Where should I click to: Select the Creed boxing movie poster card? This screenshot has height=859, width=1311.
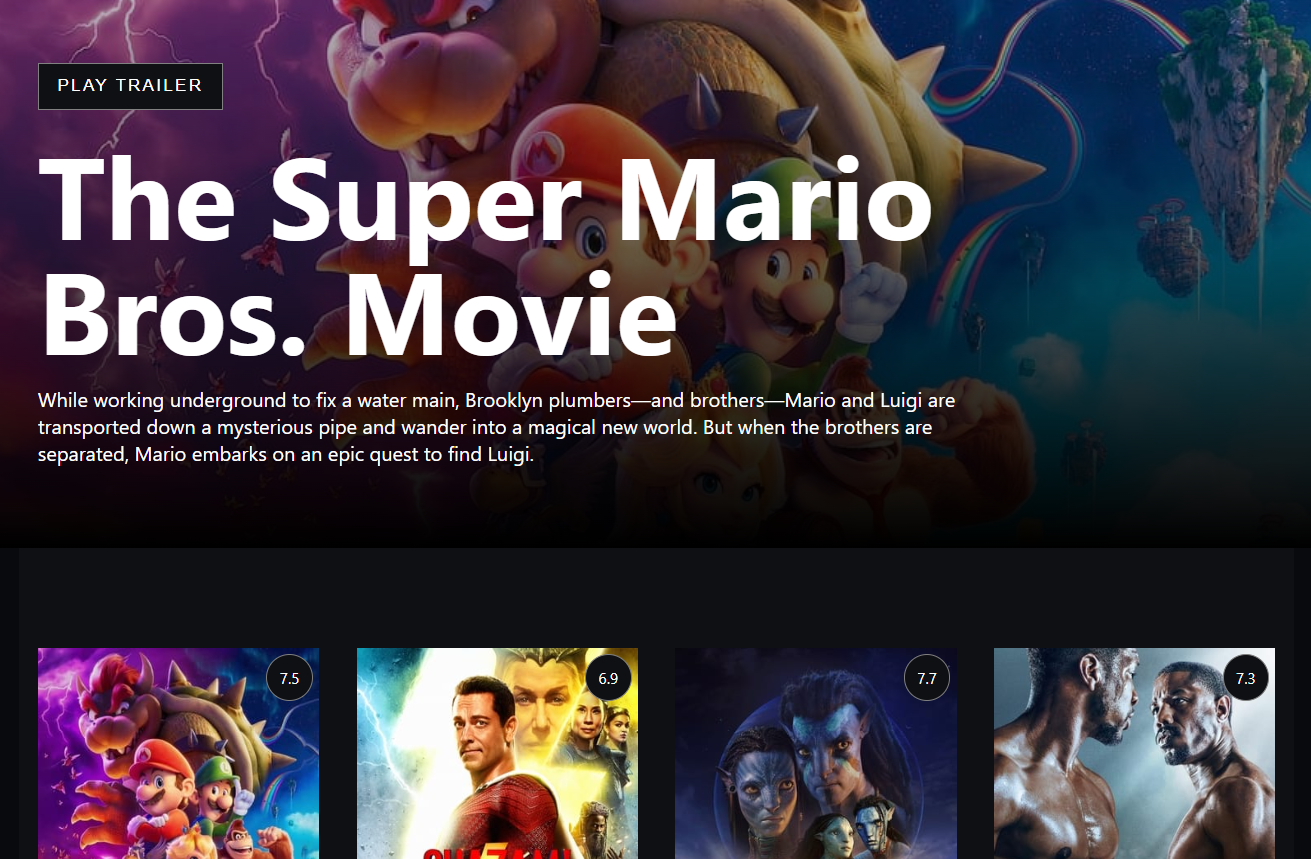(x=1134, y=753)
